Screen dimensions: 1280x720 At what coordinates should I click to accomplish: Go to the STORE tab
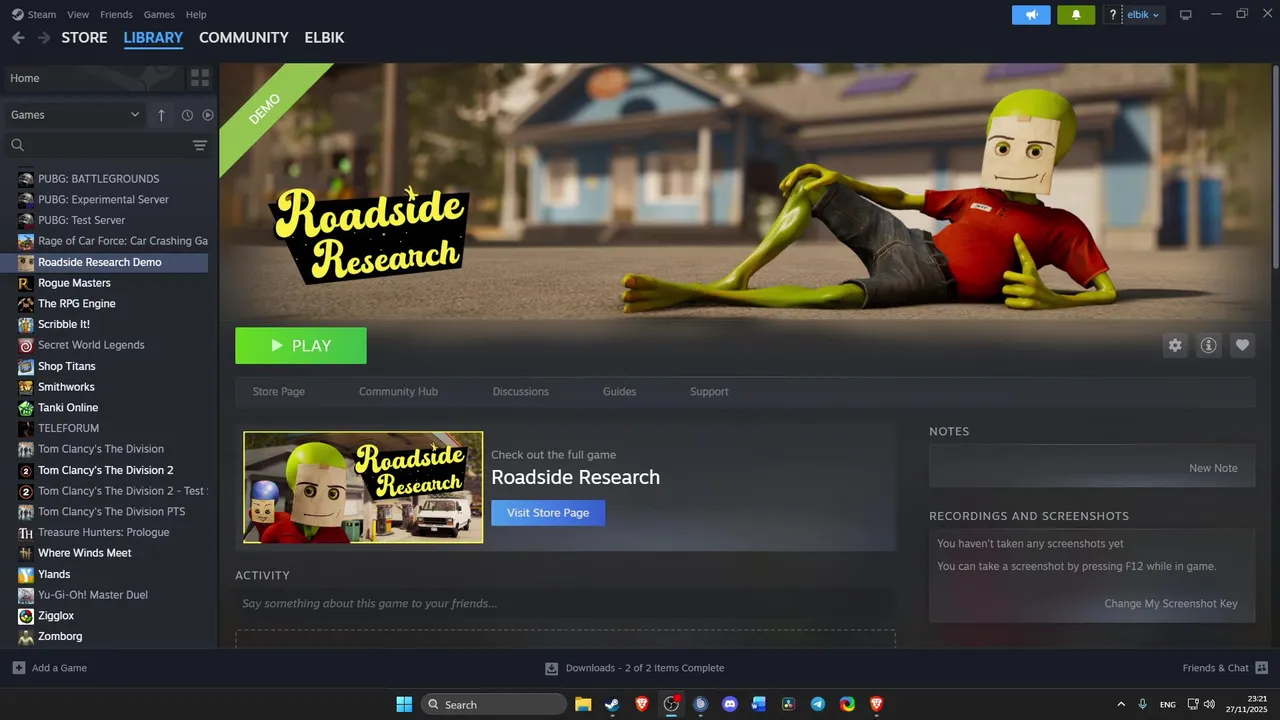click(84, 38)
